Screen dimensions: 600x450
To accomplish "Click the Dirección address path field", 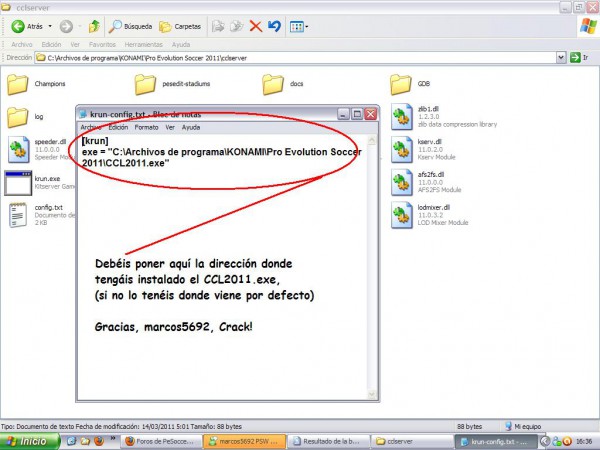I will coord(295,58).
